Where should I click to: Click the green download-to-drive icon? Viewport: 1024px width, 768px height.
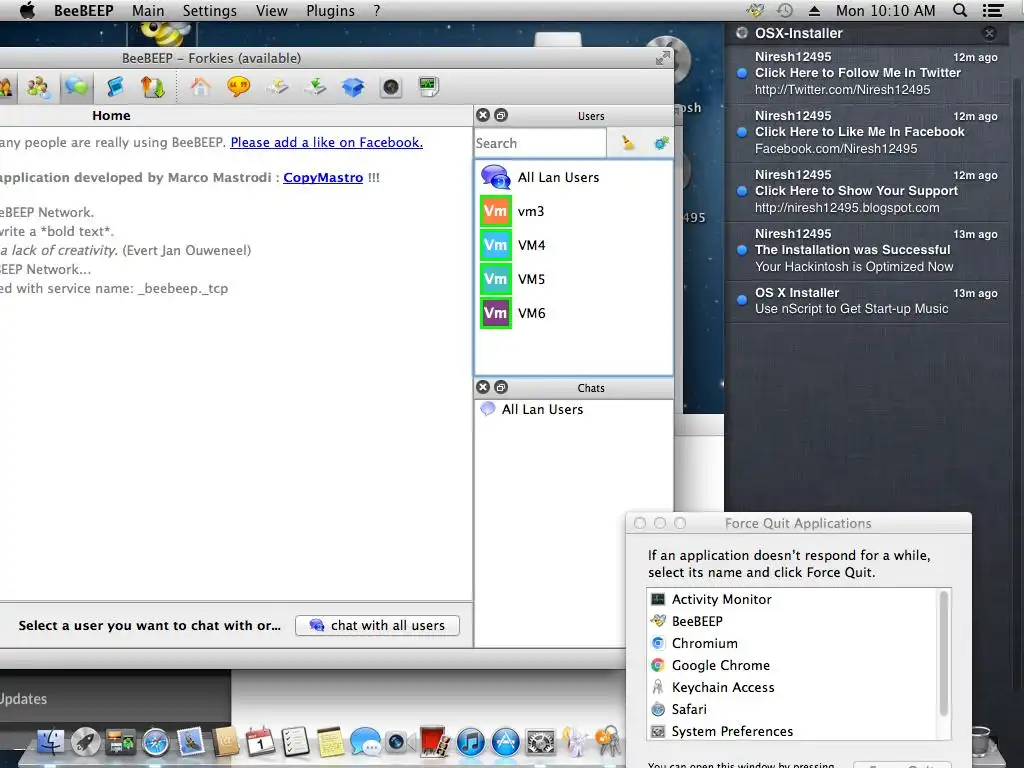pos(315,87)
